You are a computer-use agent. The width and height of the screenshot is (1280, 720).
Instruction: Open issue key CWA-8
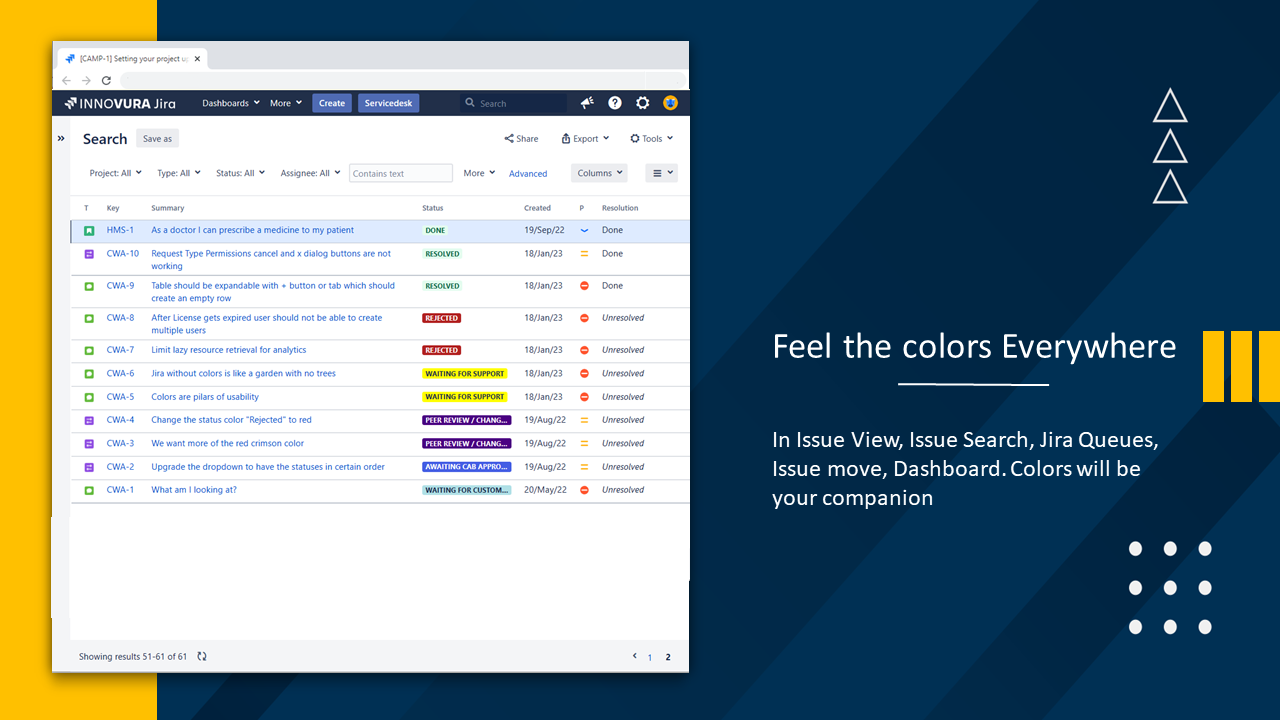(x=120, y=318)
